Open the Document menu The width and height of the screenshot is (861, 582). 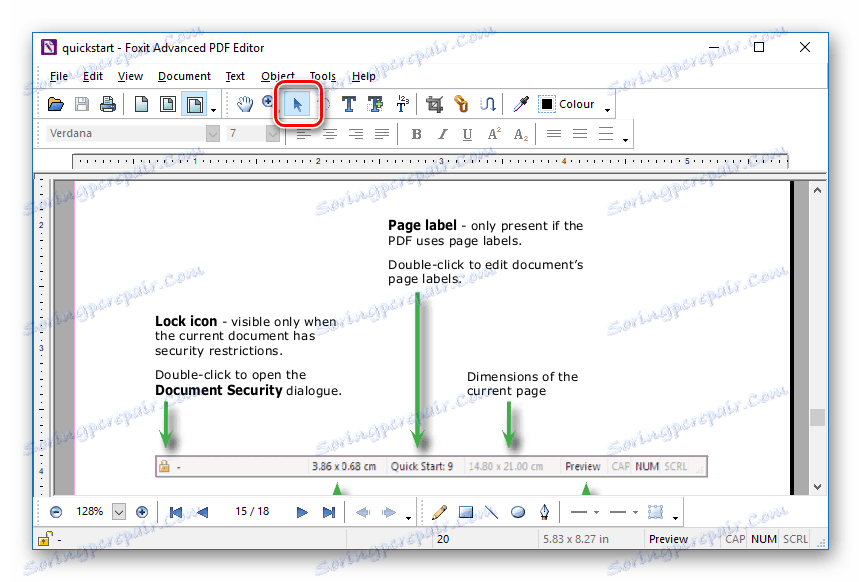(x=184, y=76)
